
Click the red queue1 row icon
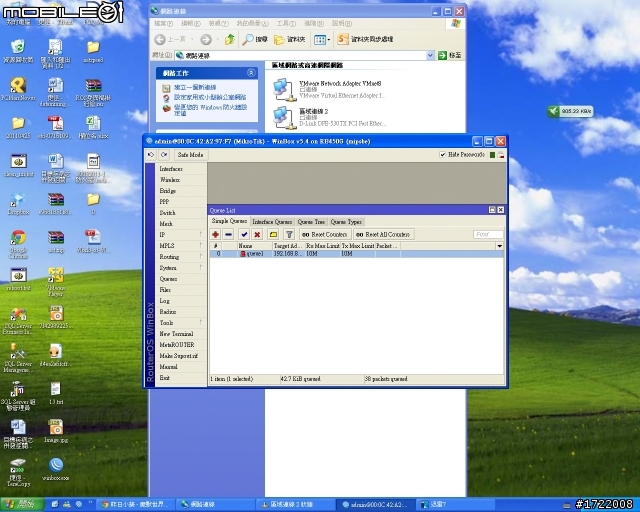(x=243, y=254)
